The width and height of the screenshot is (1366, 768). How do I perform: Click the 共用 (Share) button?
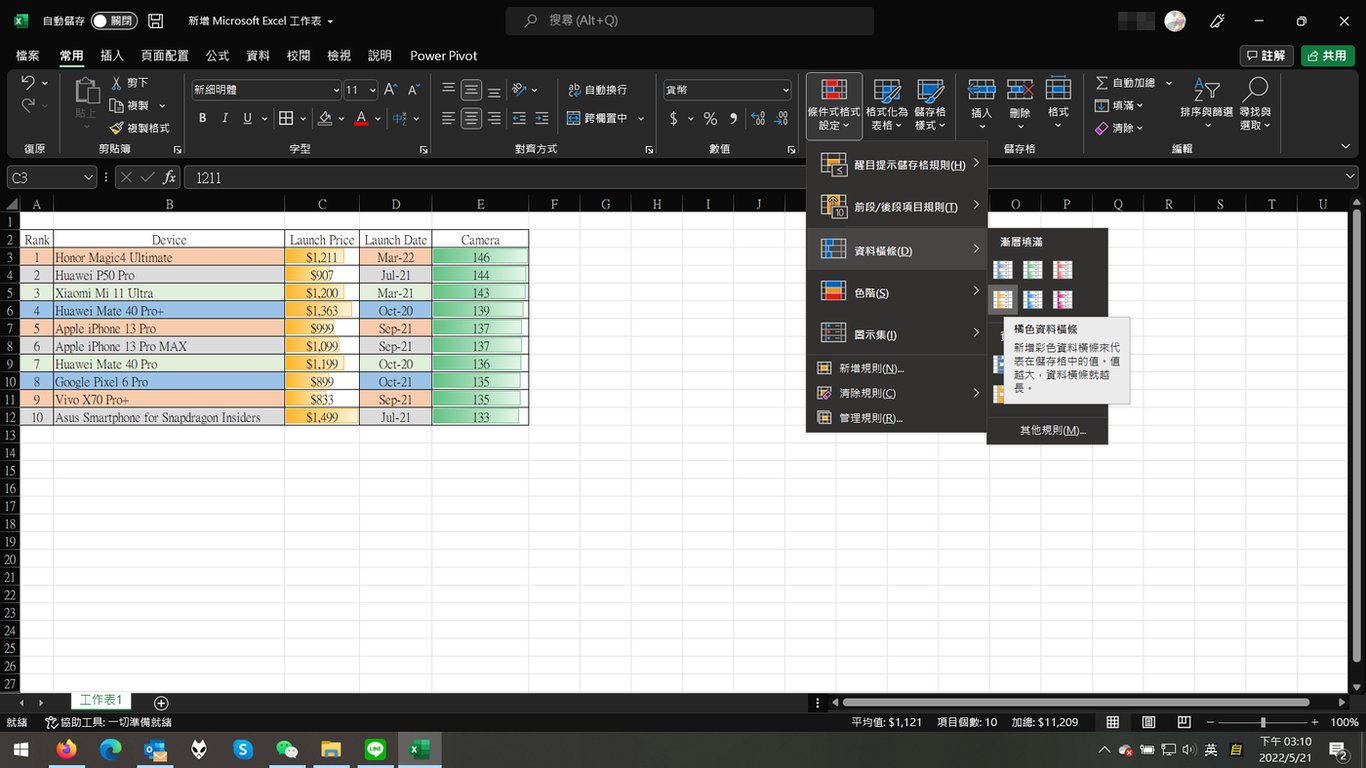point(1328,56)
